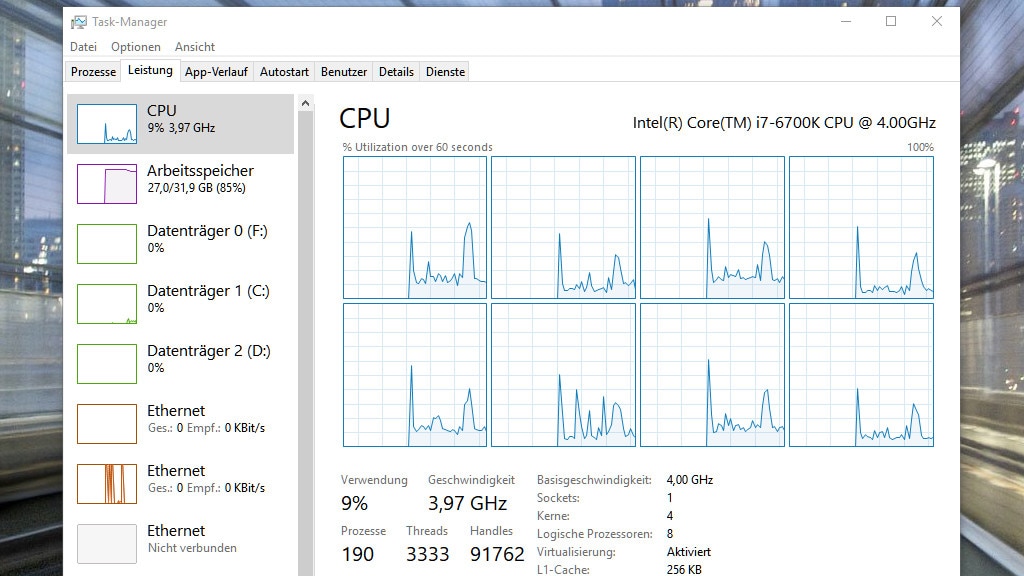Open the Ansicht menu
This screenshot has width=1024, height=576.
195,46
